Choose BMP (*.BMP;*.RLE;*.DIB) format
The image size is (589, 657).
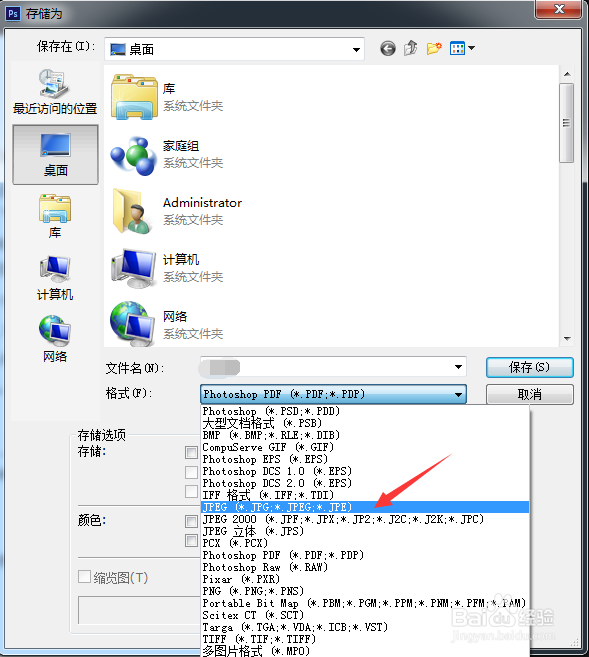pos(365,435)
